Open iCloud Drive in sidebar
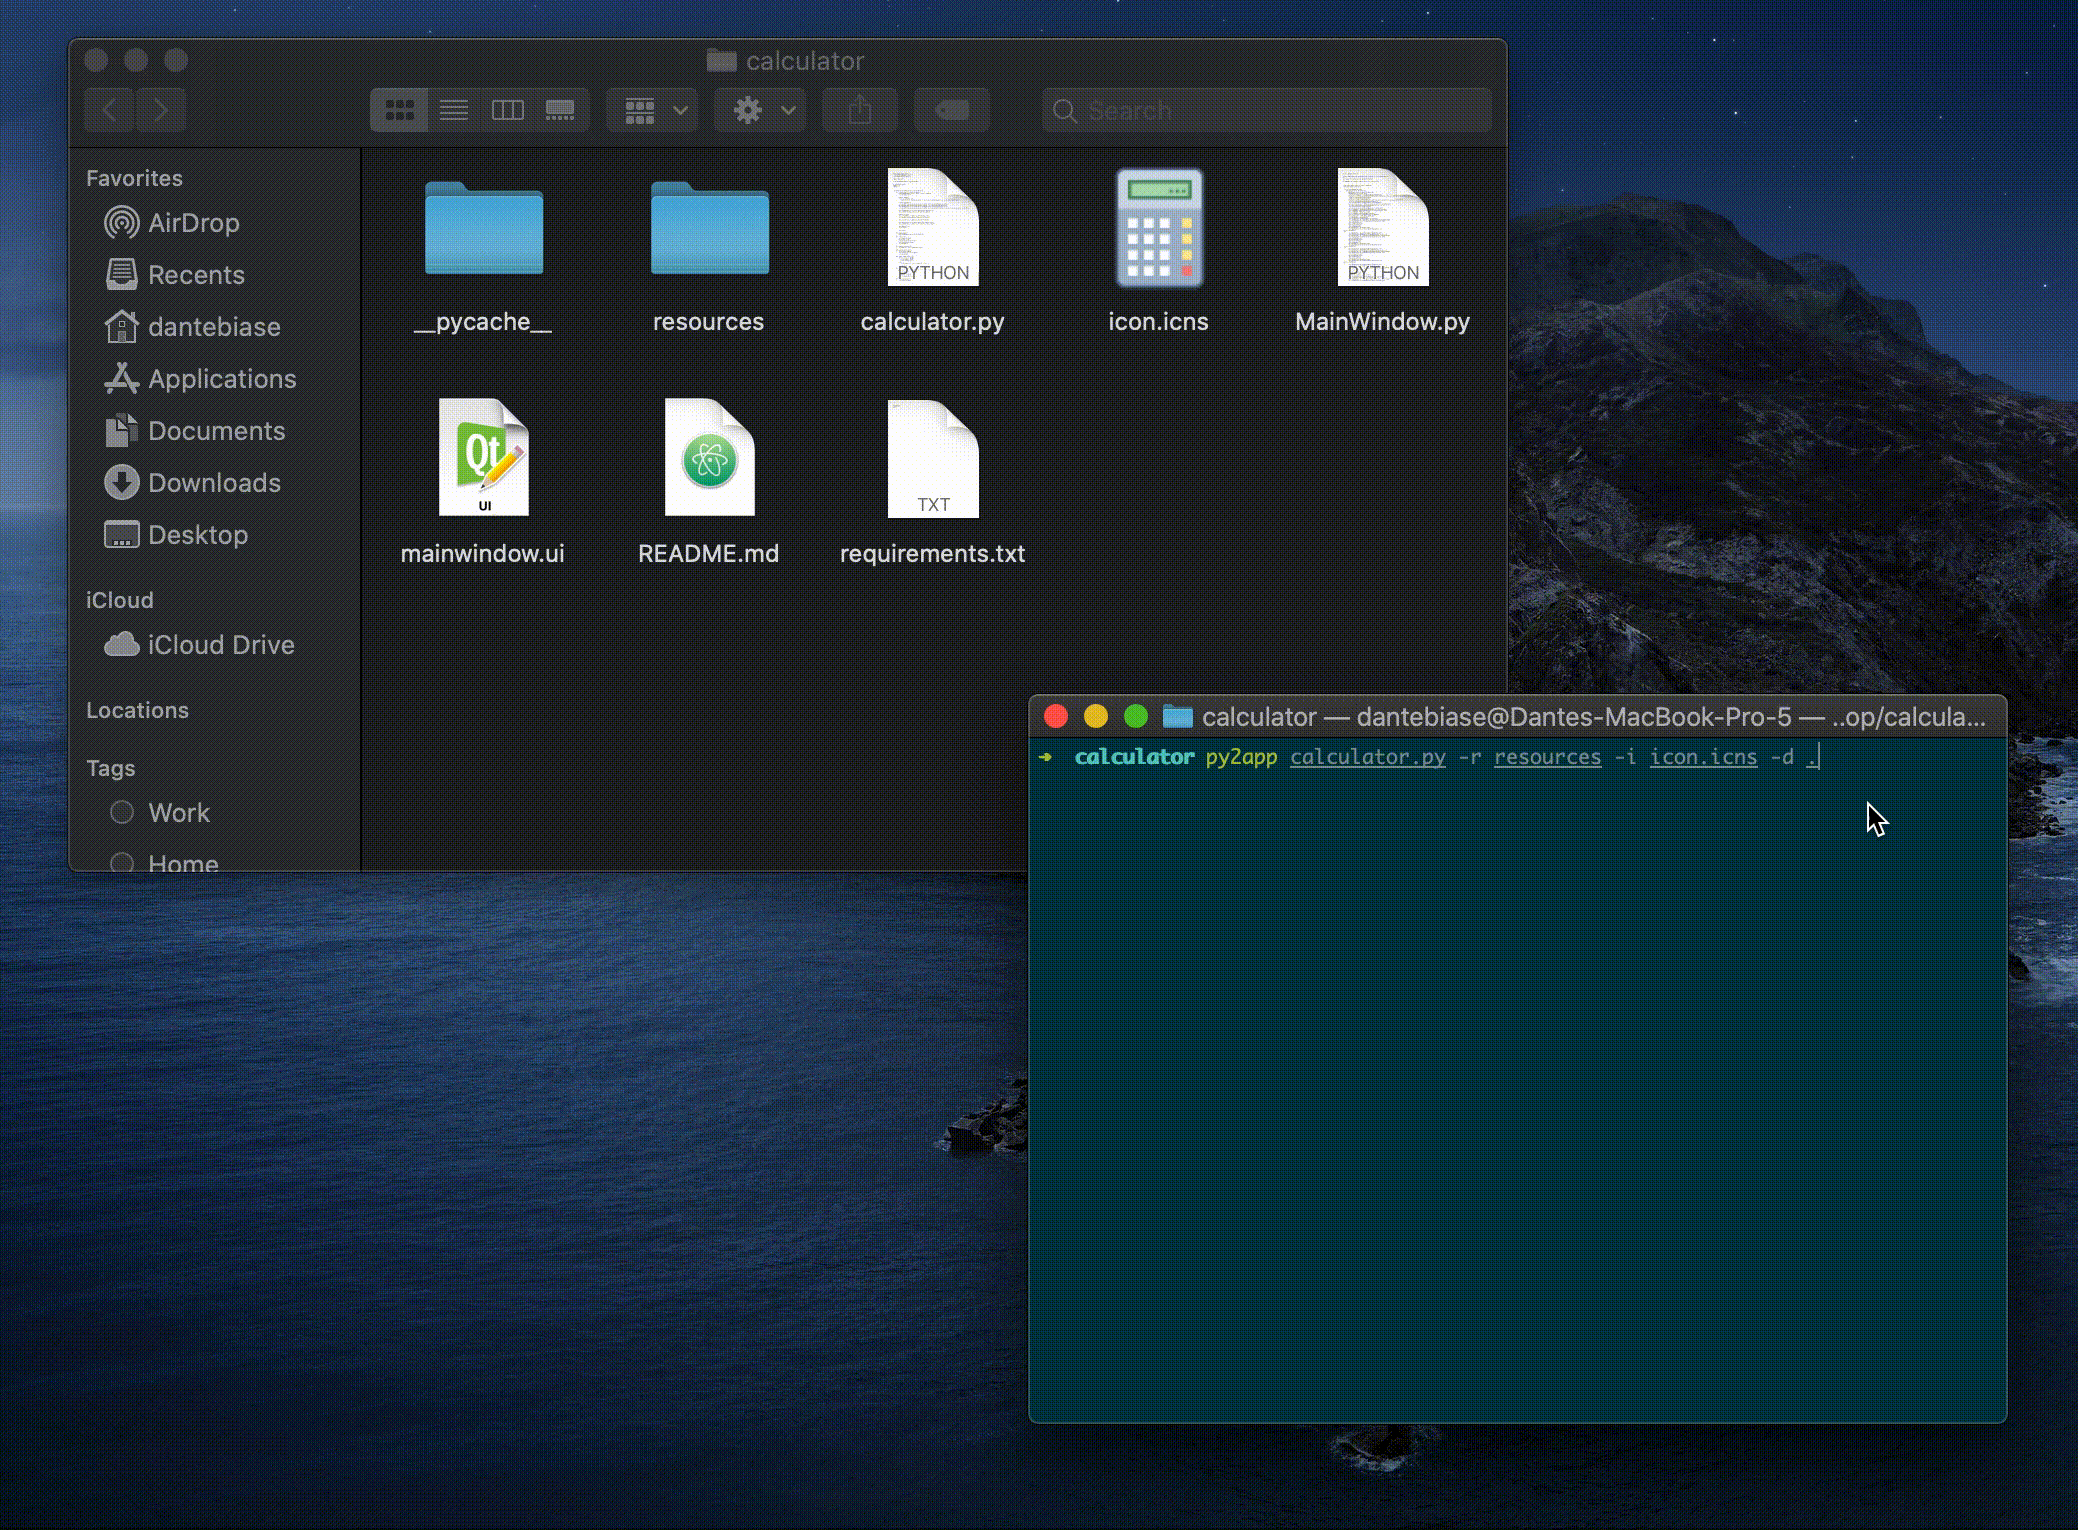The height and width of the screenshot is (1530, 2078). (x=220, y=645)
